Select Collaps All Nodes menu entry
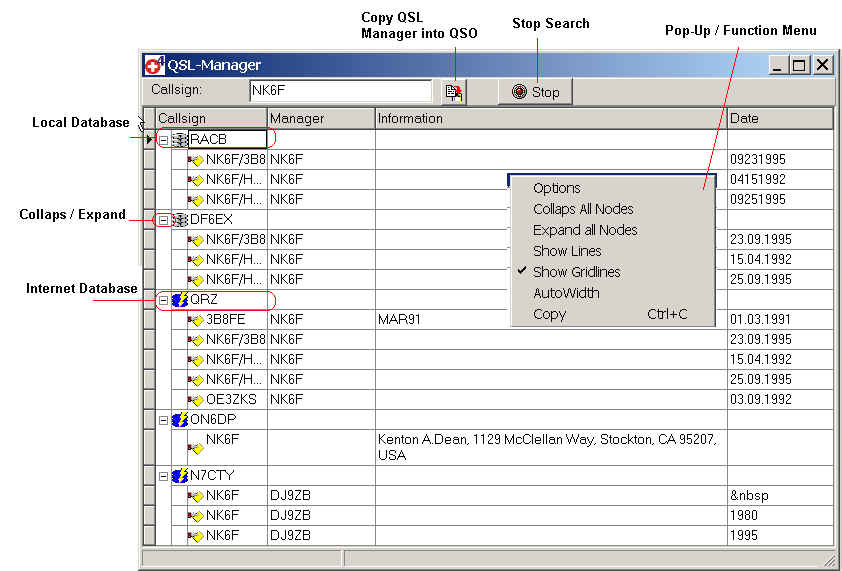The width and height of the screenshot is (842, 571). pyautogui.click(x=583, y=209)
